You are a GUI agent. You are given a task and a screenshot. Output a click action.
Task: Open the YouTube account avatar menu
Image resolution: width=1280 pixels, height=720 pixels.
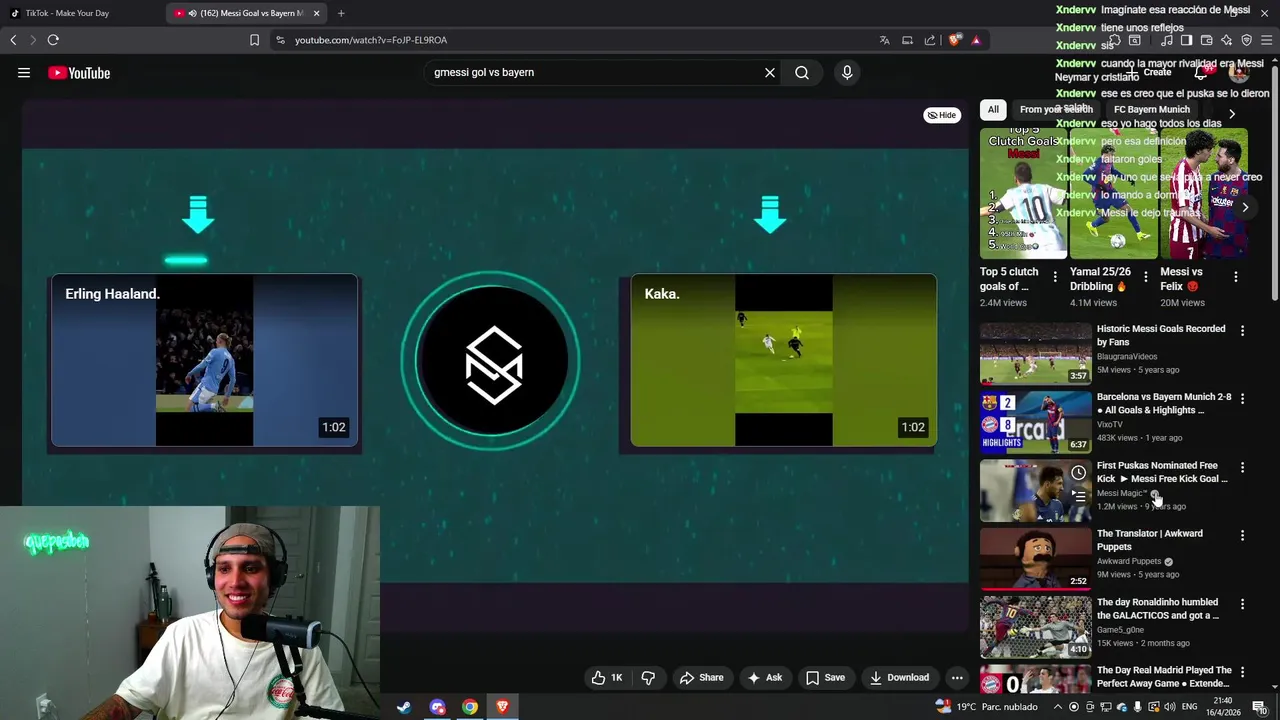click(x=1239, y=73)
